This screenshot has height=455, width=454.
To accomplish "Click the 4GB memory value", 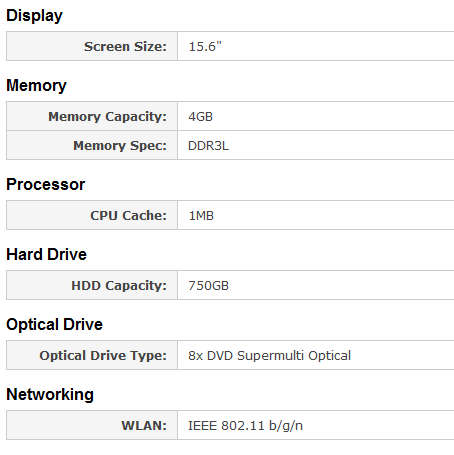I will (x=200, y=117).
